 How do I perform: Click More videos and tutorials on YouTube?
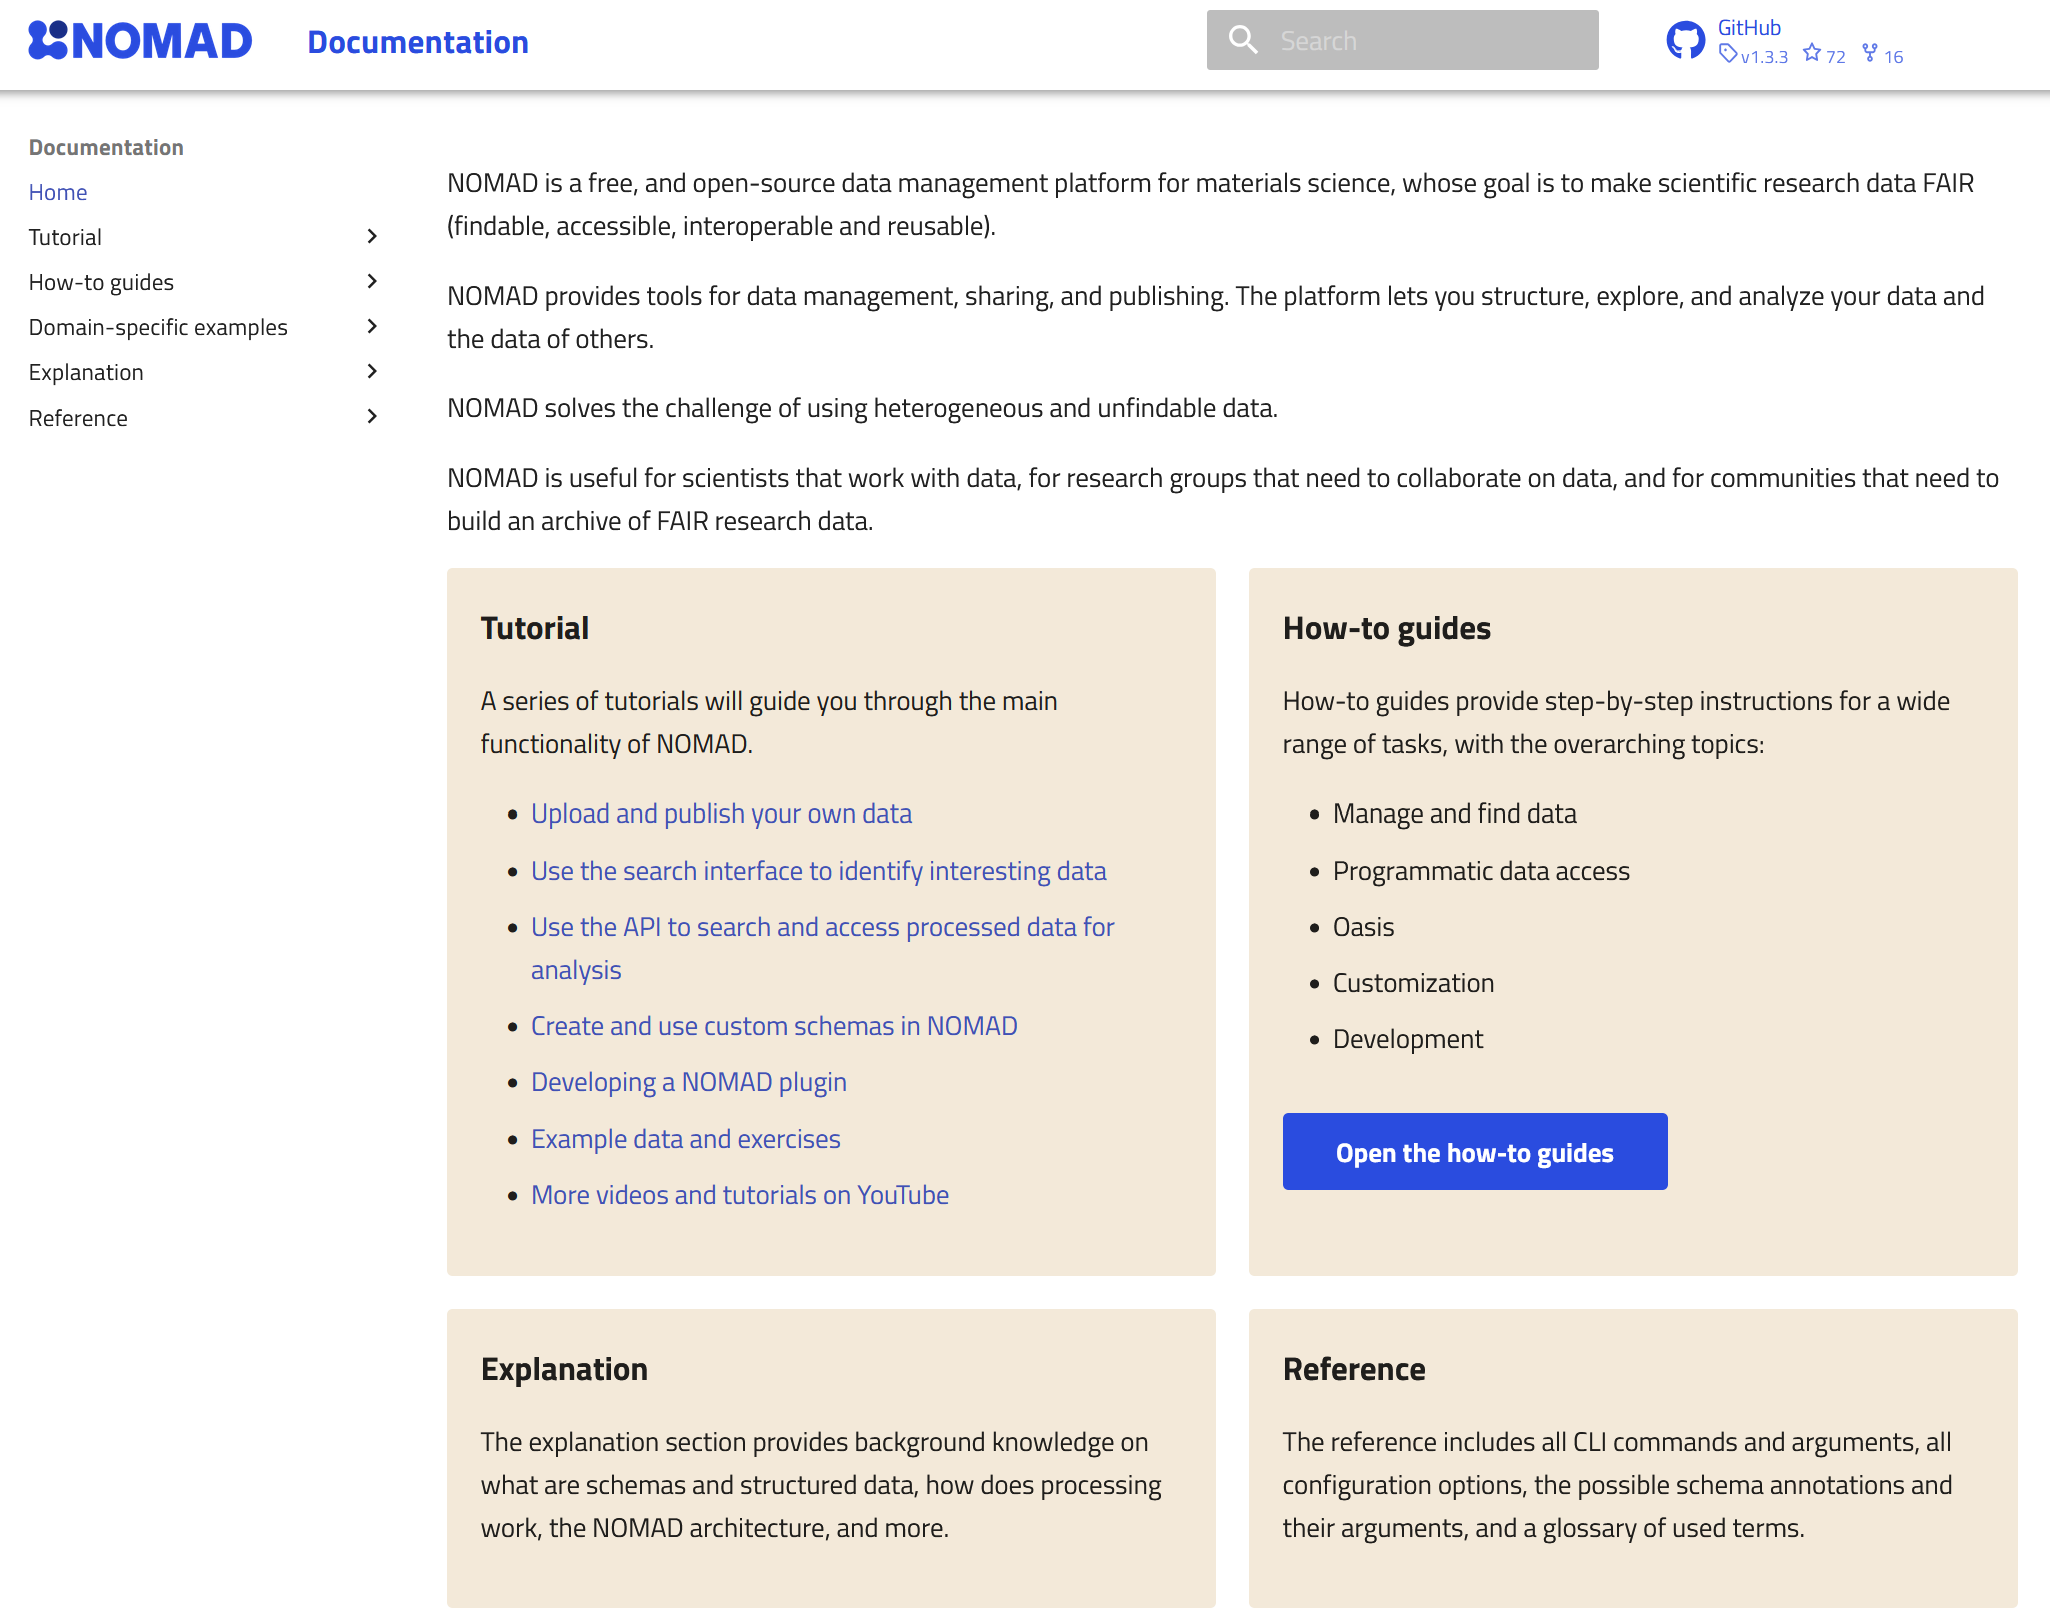click(739, 1194)
